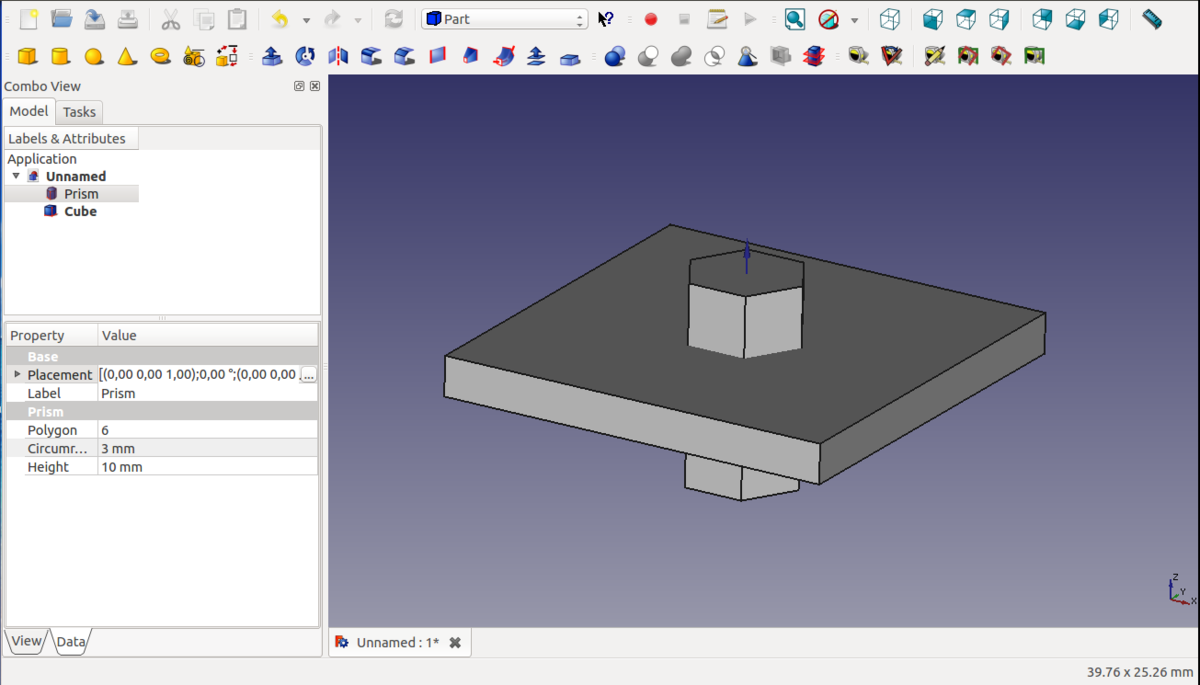This screenshot has height=685, width=1200.
Task: Select the Revolve tool
Action: click(305, 56)
